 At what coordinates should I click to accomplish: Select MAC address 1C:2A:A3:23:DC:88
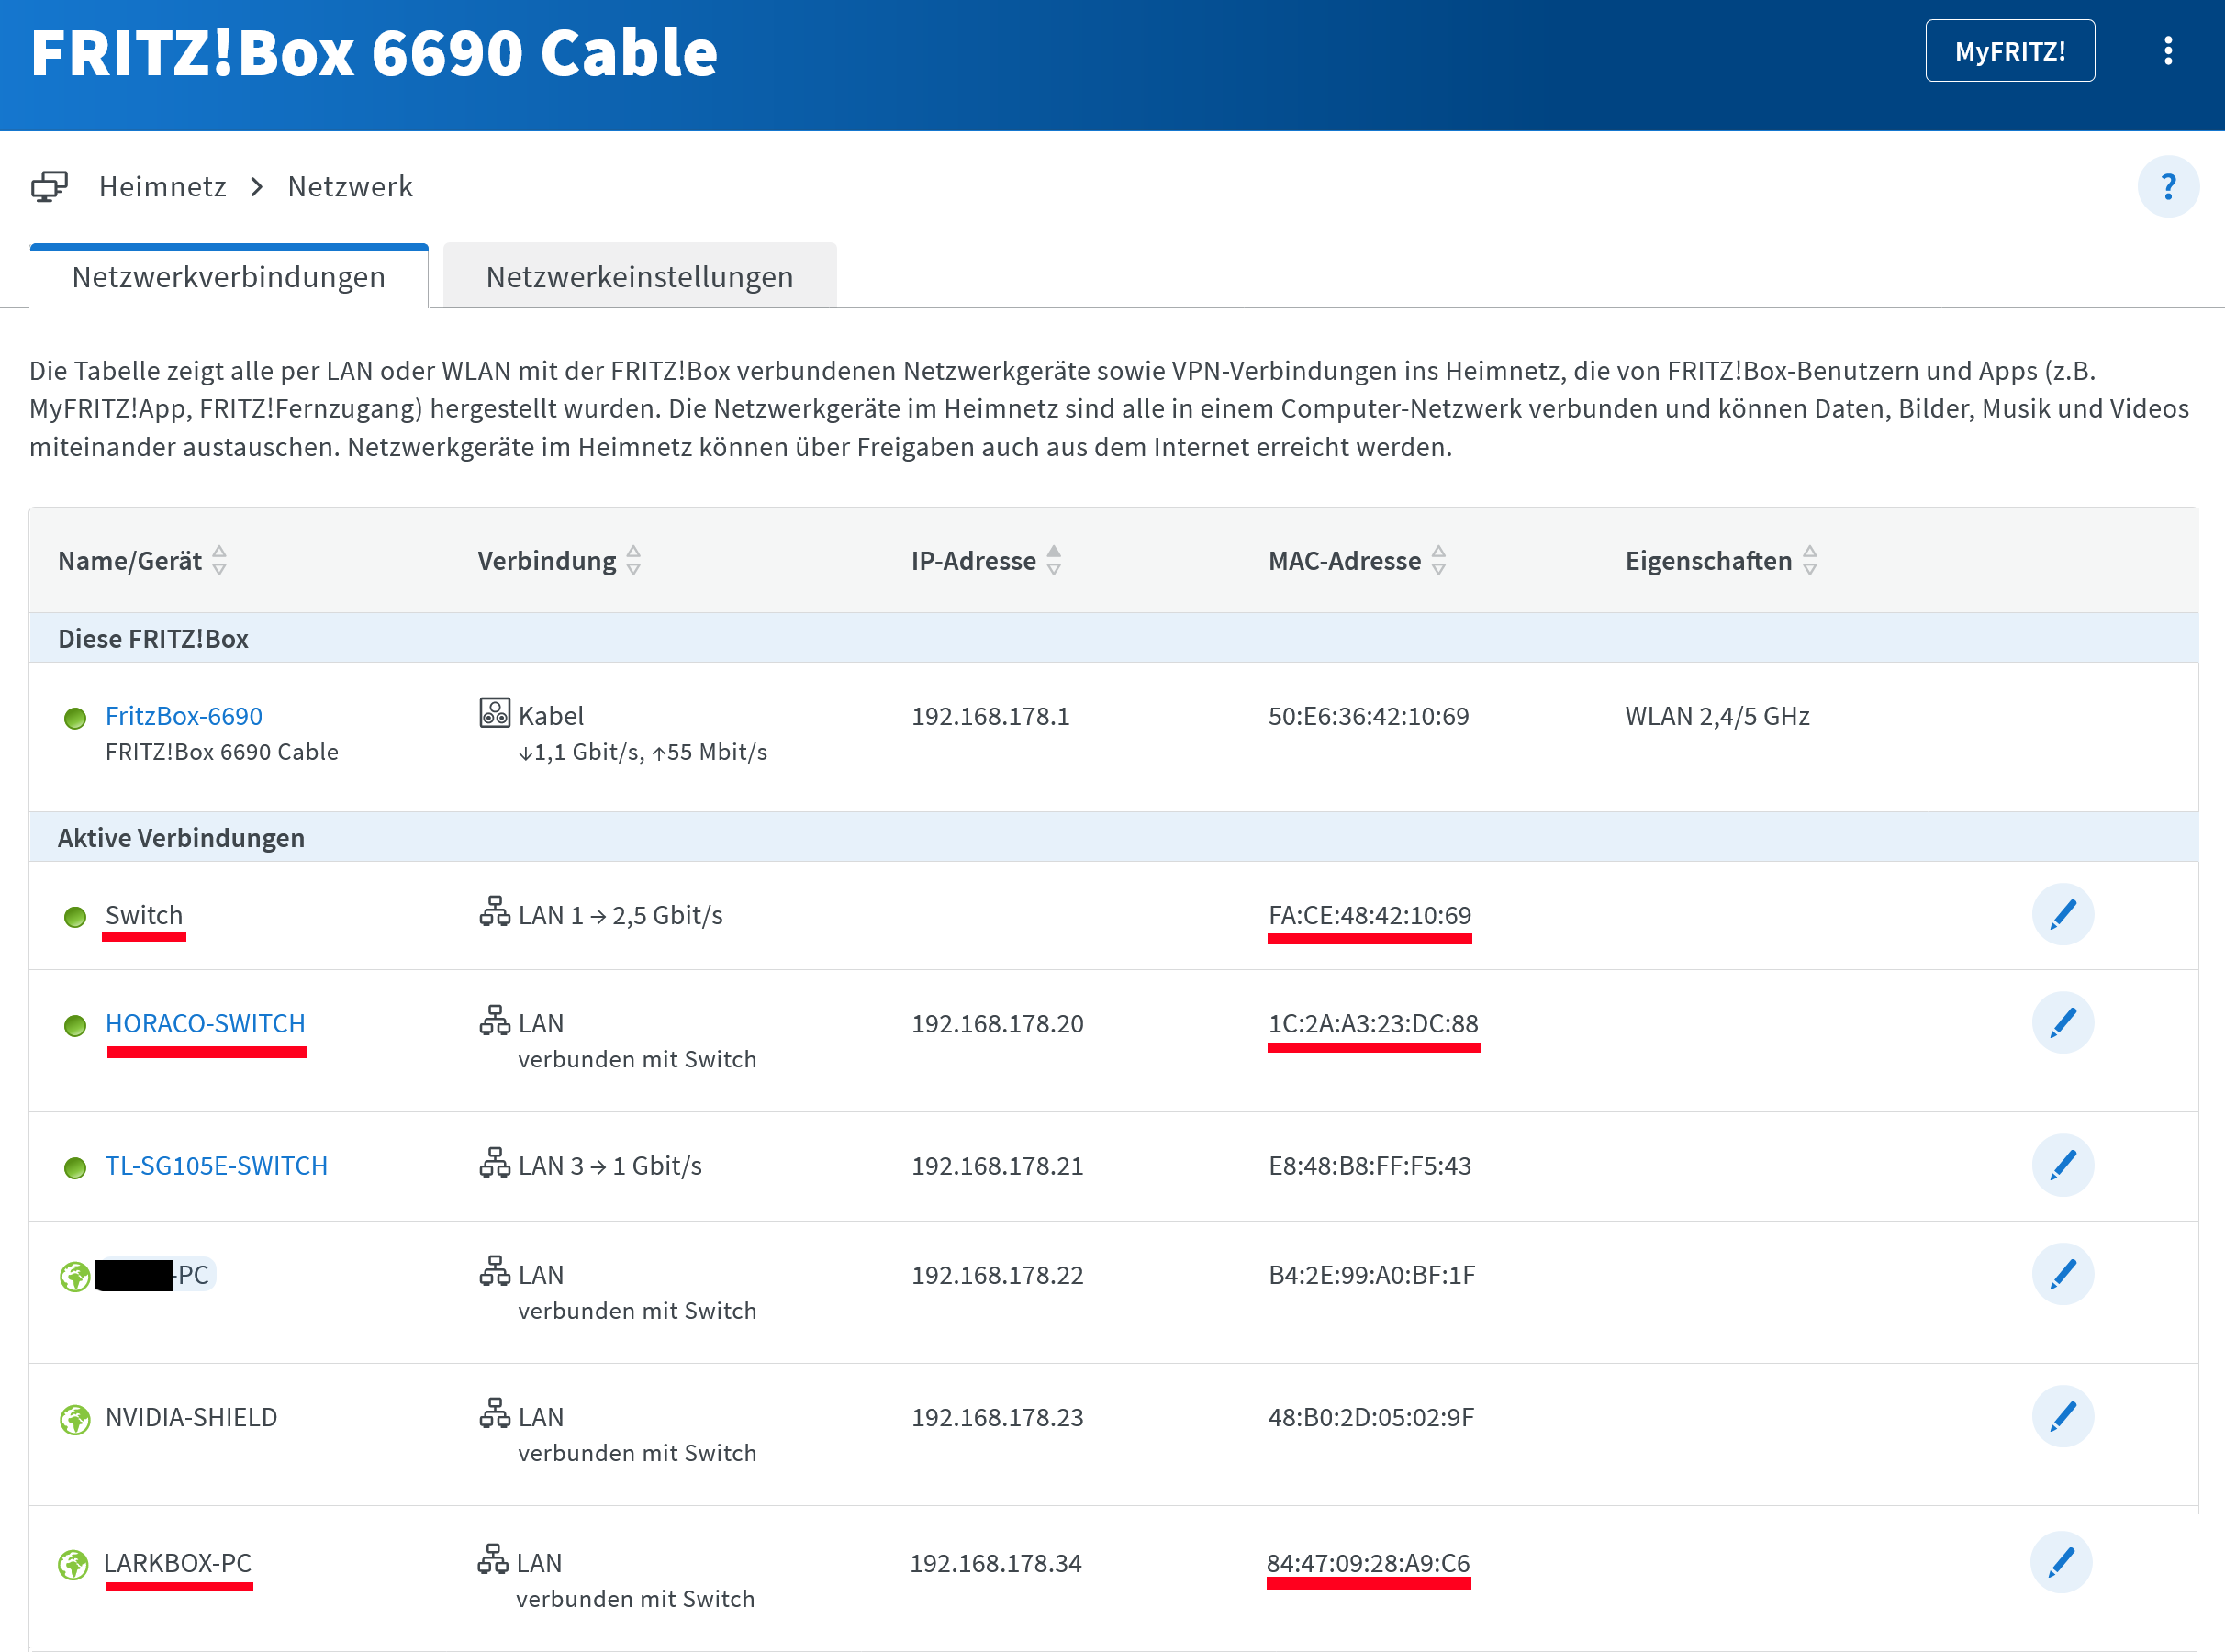[x=1373, y=1024]
